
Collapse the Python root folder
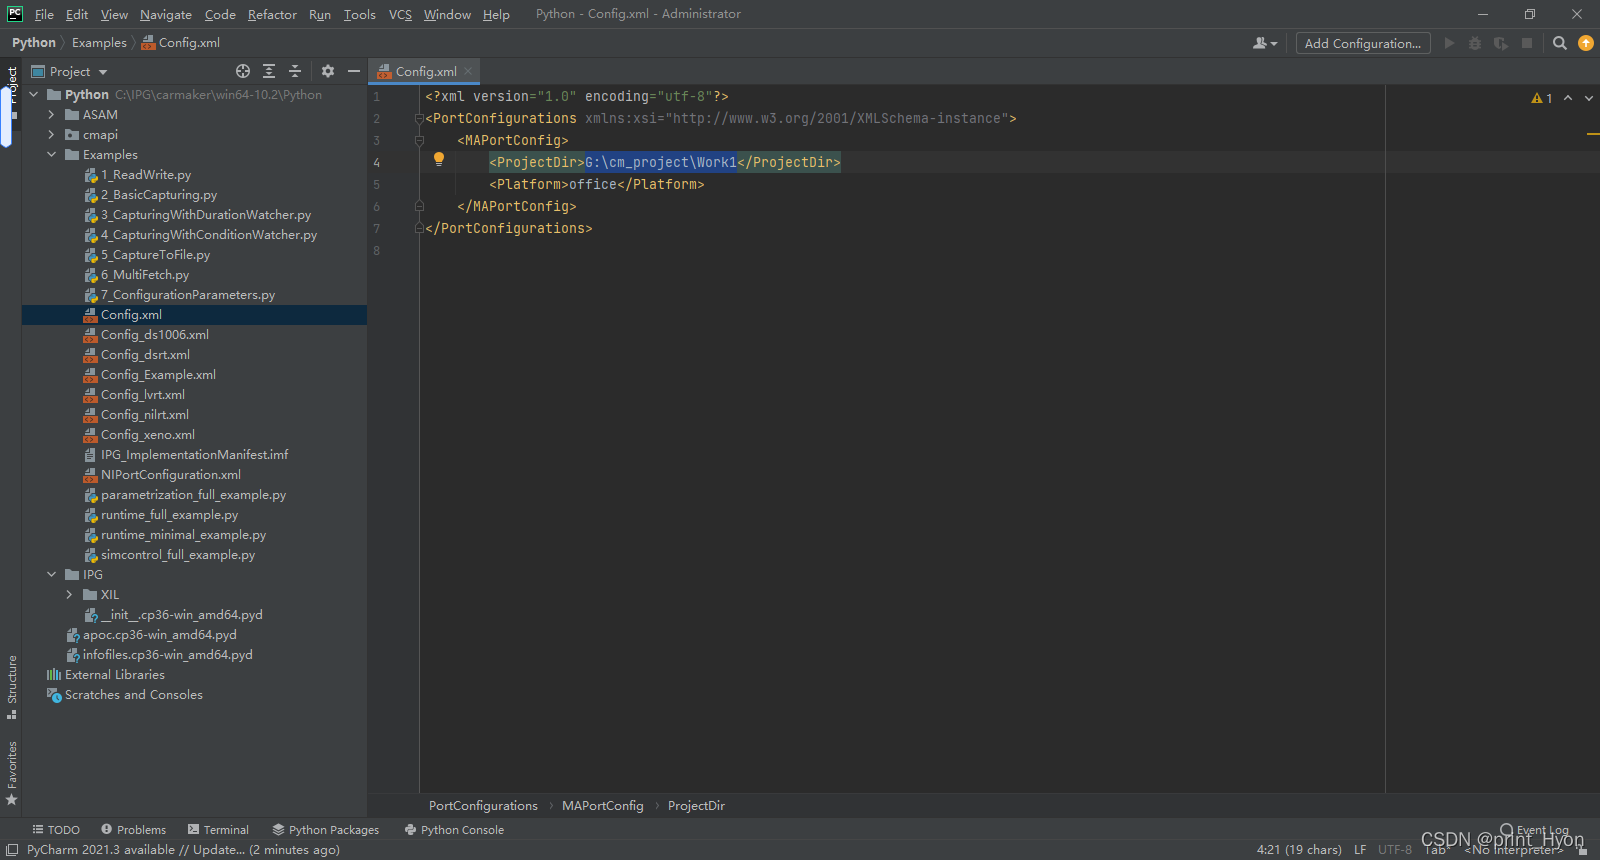pos(34,94)
